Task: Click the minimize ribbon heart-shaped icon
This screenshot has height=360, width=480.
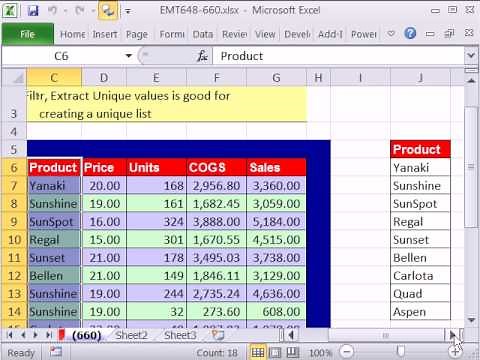Action: pos(391,34)
